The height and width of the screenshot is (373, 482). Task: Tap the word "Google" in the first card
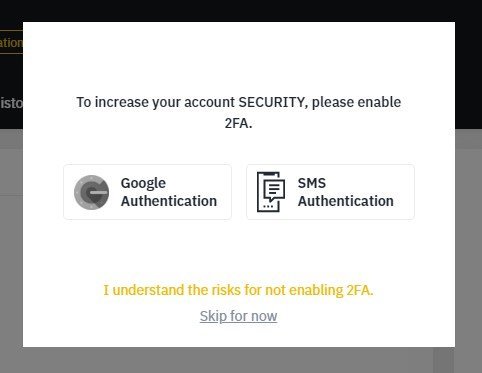pyautogui.click(x=143, y=183)
